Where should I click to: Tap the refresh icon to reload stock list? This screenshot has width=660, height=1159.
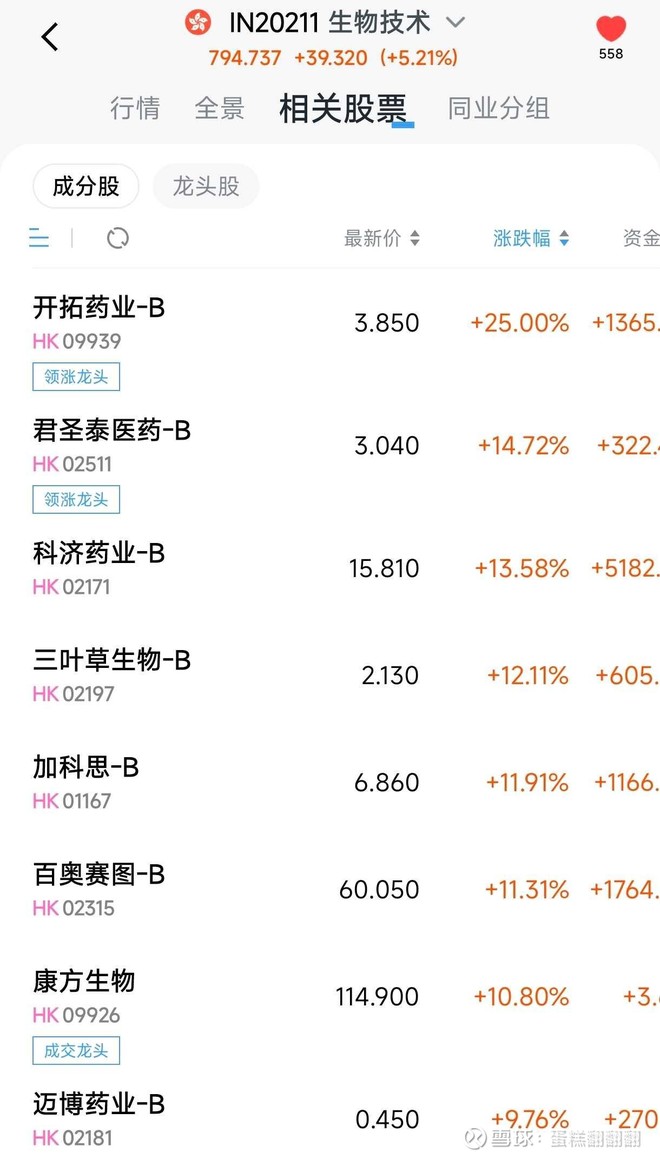(117, 239)
